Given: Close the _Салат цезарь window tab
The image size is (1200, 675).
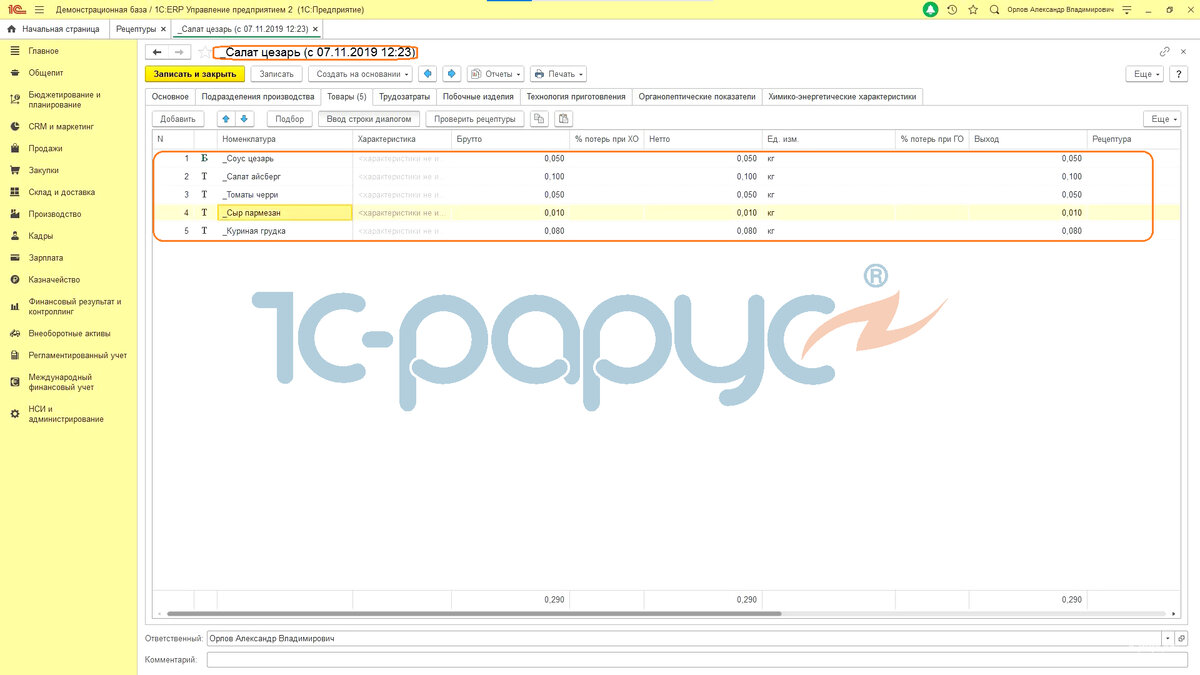Looking at the screenshot, I should 316,29.
